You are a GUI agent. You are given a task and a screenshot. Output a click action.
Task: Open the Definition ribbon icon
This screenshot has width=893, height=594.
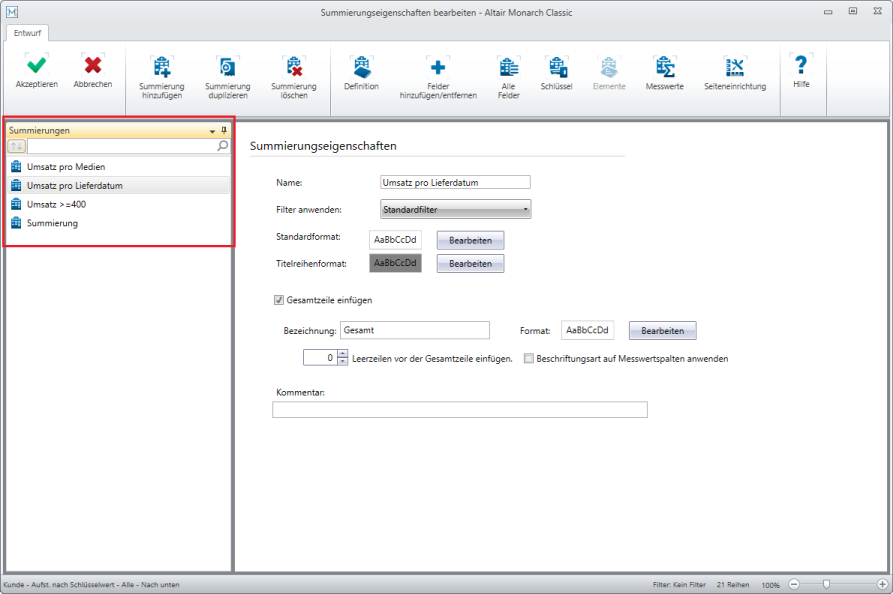(x=361, y=67)
